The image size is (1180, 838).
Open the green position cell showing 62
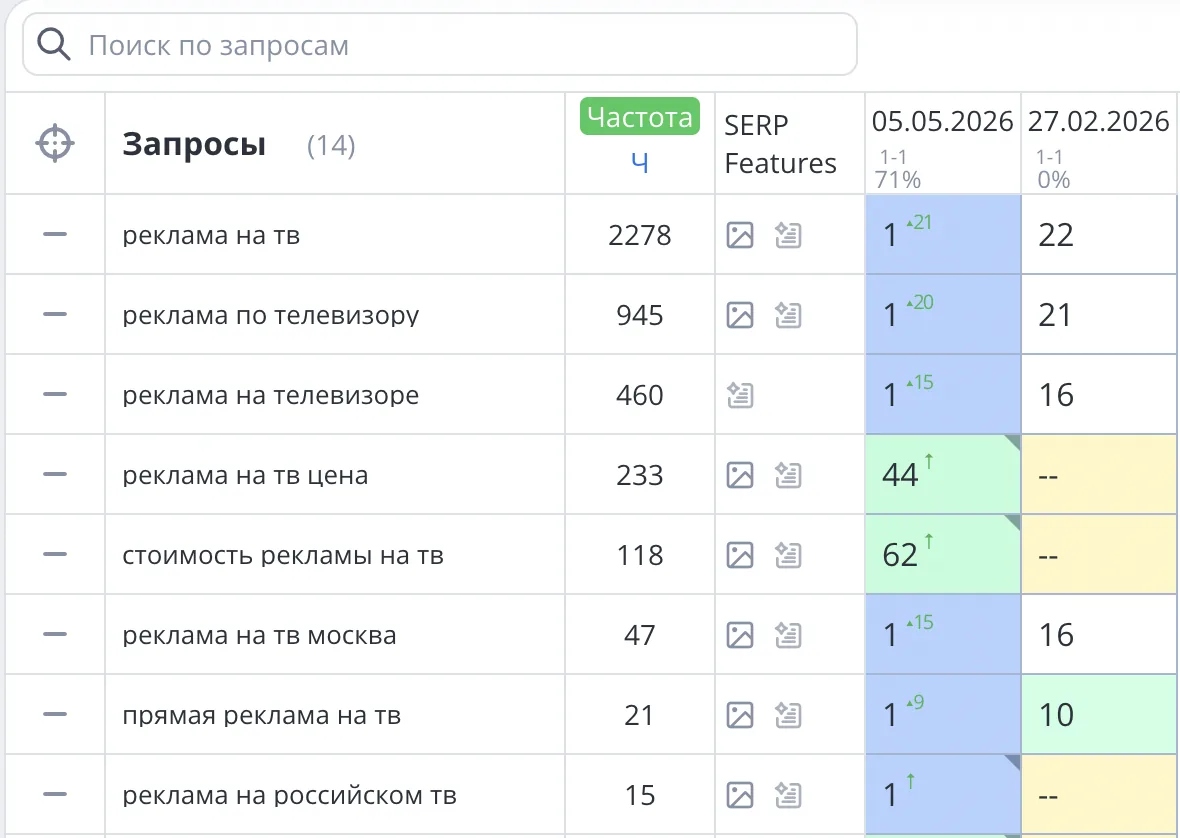[943, 554]
